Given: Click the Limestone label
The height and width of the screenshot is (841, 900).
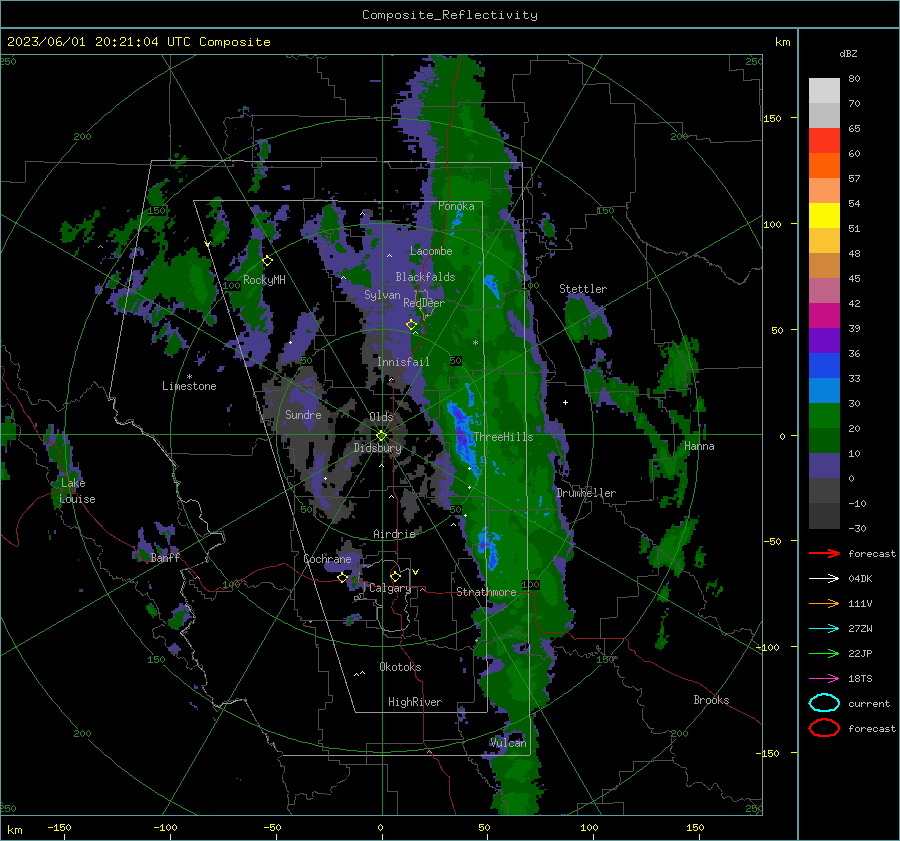Looking at the screenshot, I should [189, 386].
